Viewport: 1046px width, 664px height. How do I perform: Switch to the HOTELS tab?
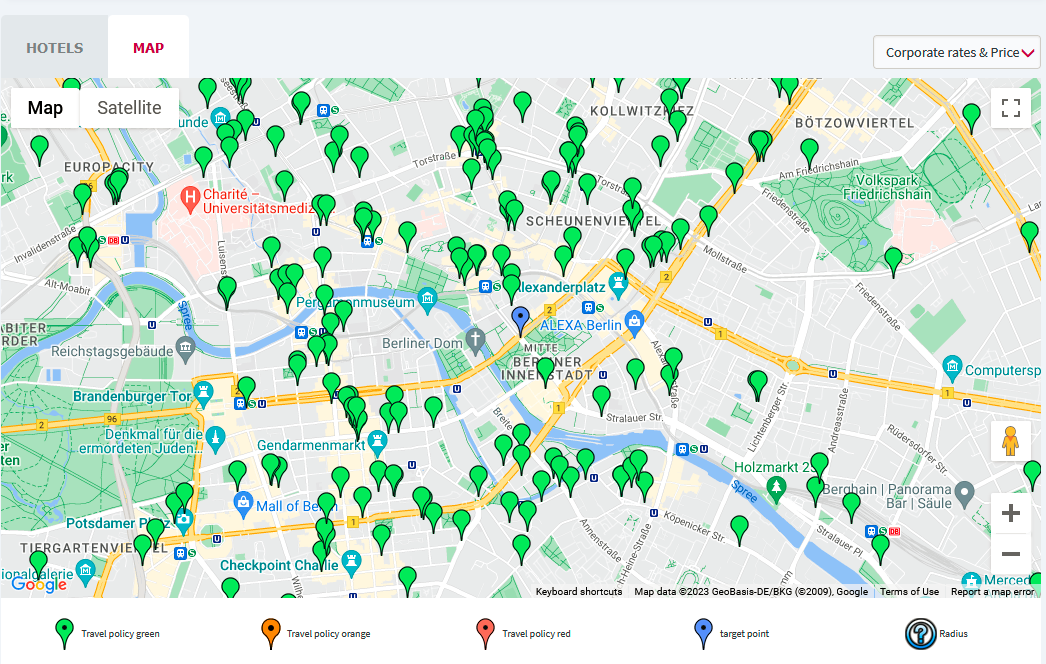point(55,47)
